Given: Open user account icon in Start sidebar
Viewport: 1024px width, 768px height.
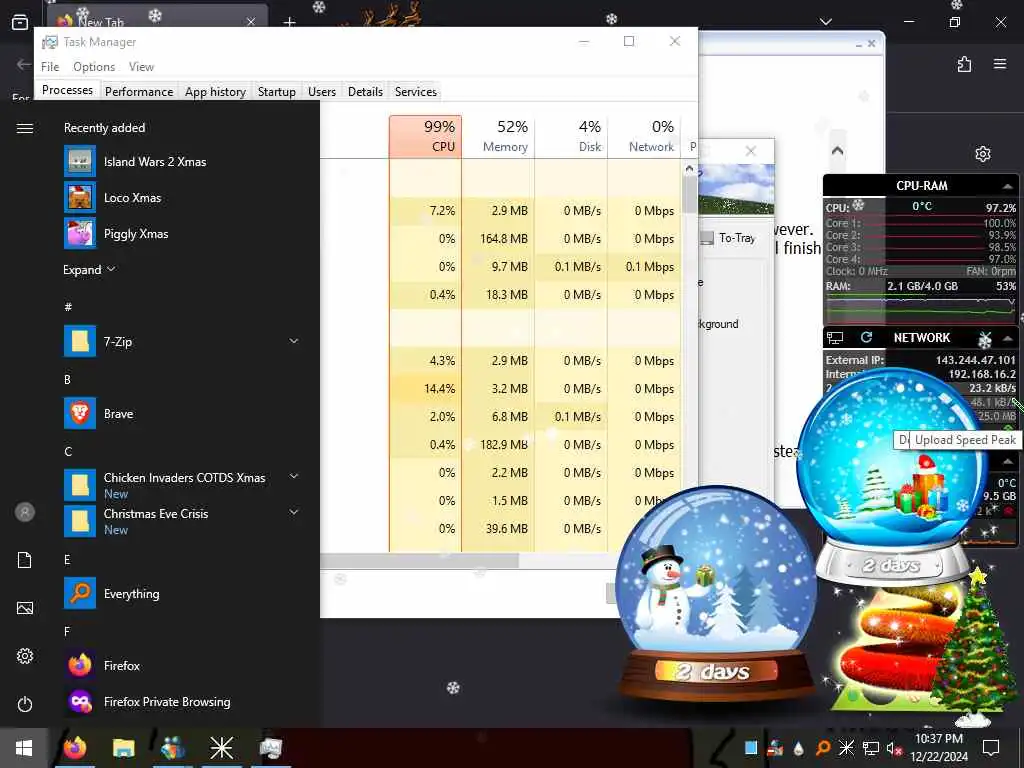Looking at the screenshot, I should (x=25, y=512).
